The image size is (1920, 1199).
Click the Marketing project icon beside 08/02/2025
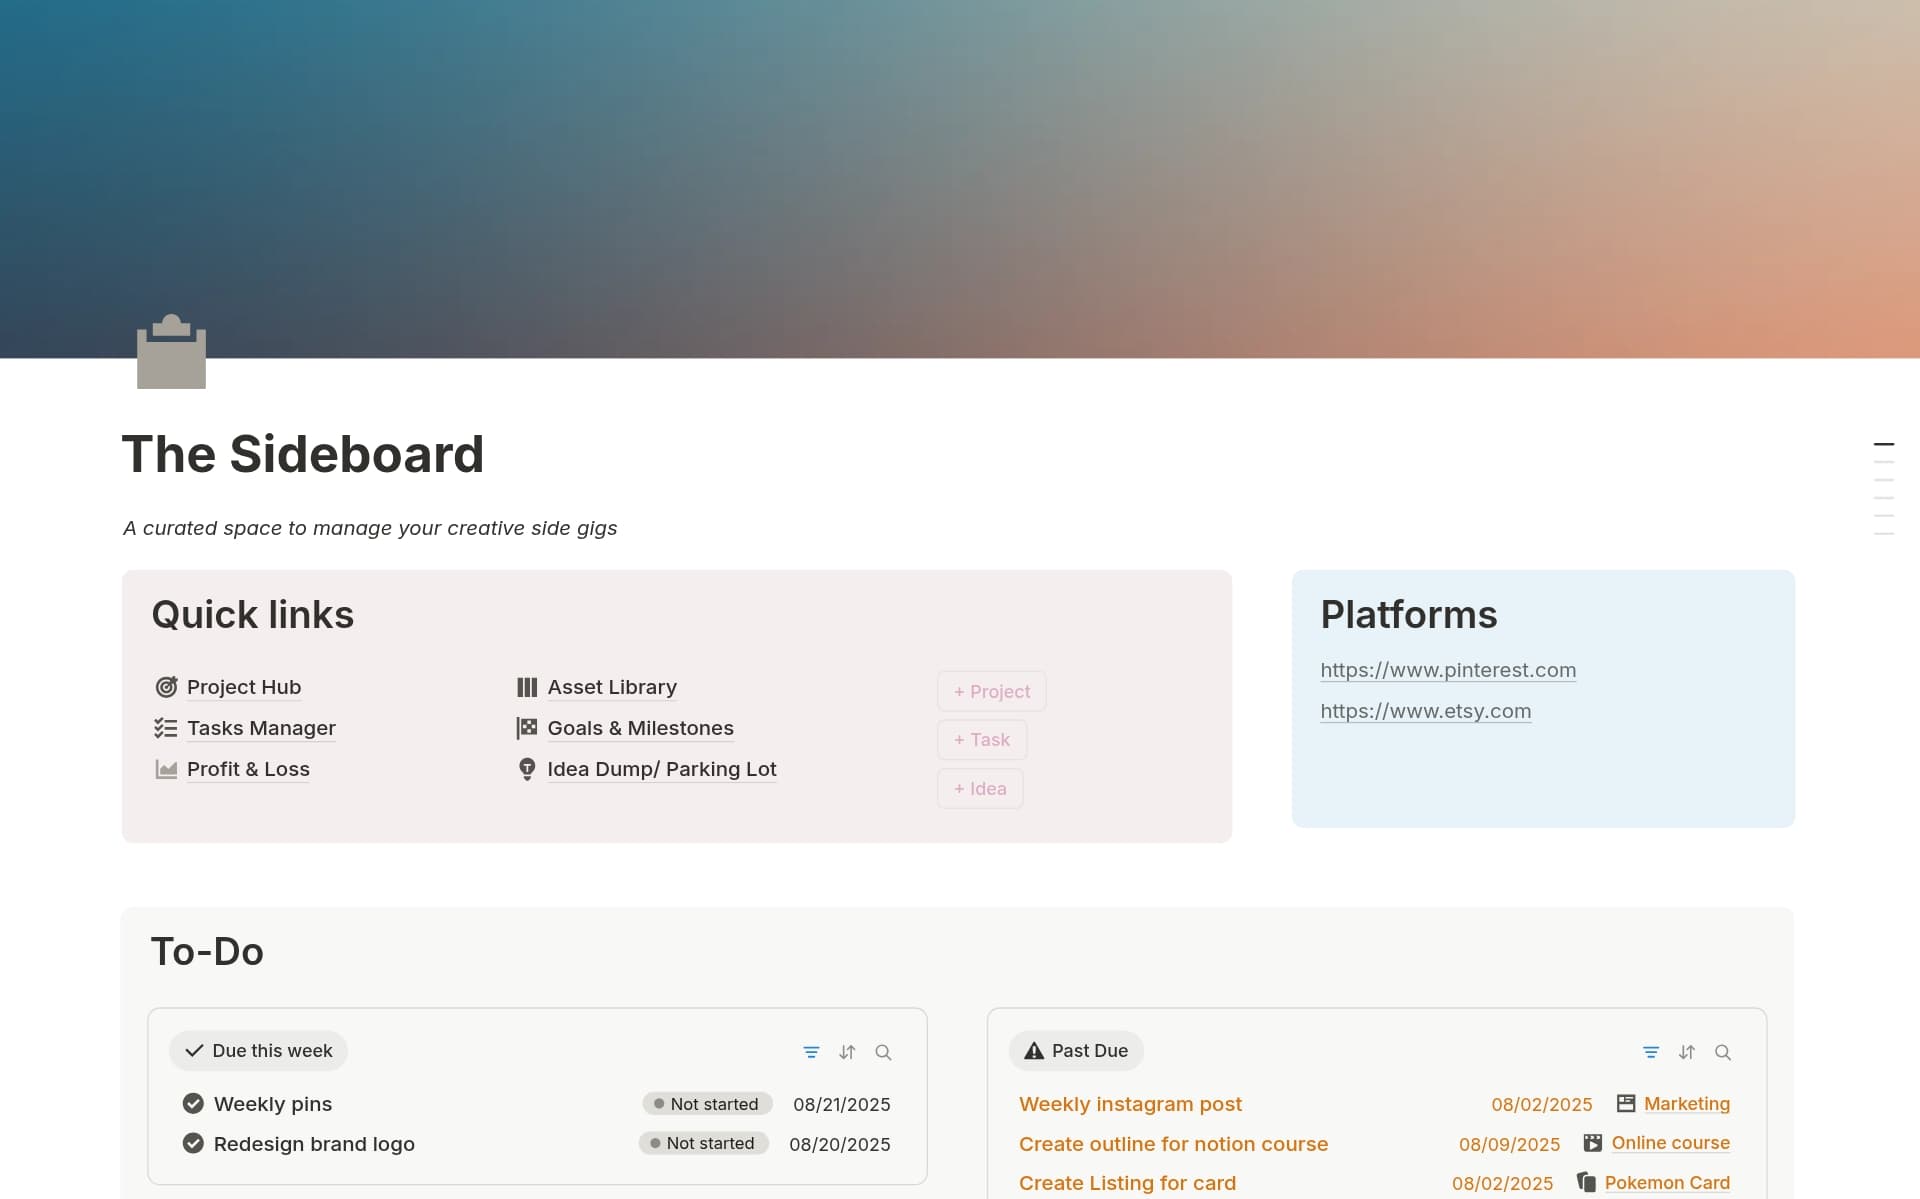pyautogui.click(x=1625, y=1103)
